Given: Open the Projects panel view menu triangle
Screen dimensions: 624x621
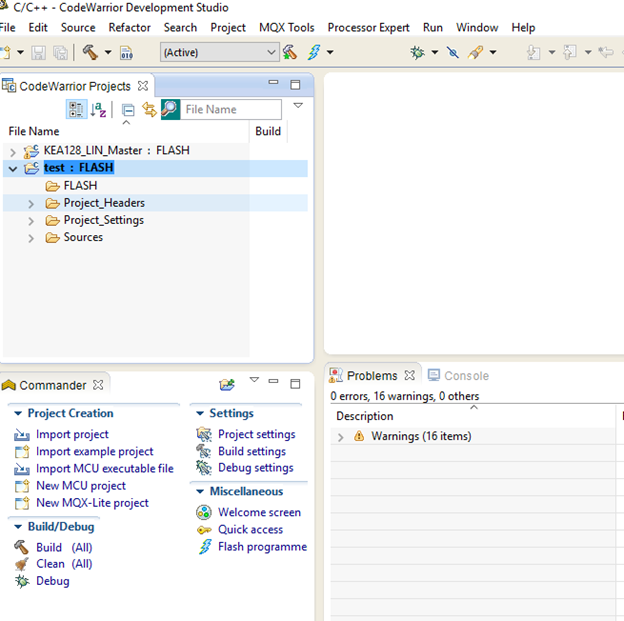Looking at the screenshot, I should click(298, 105).
